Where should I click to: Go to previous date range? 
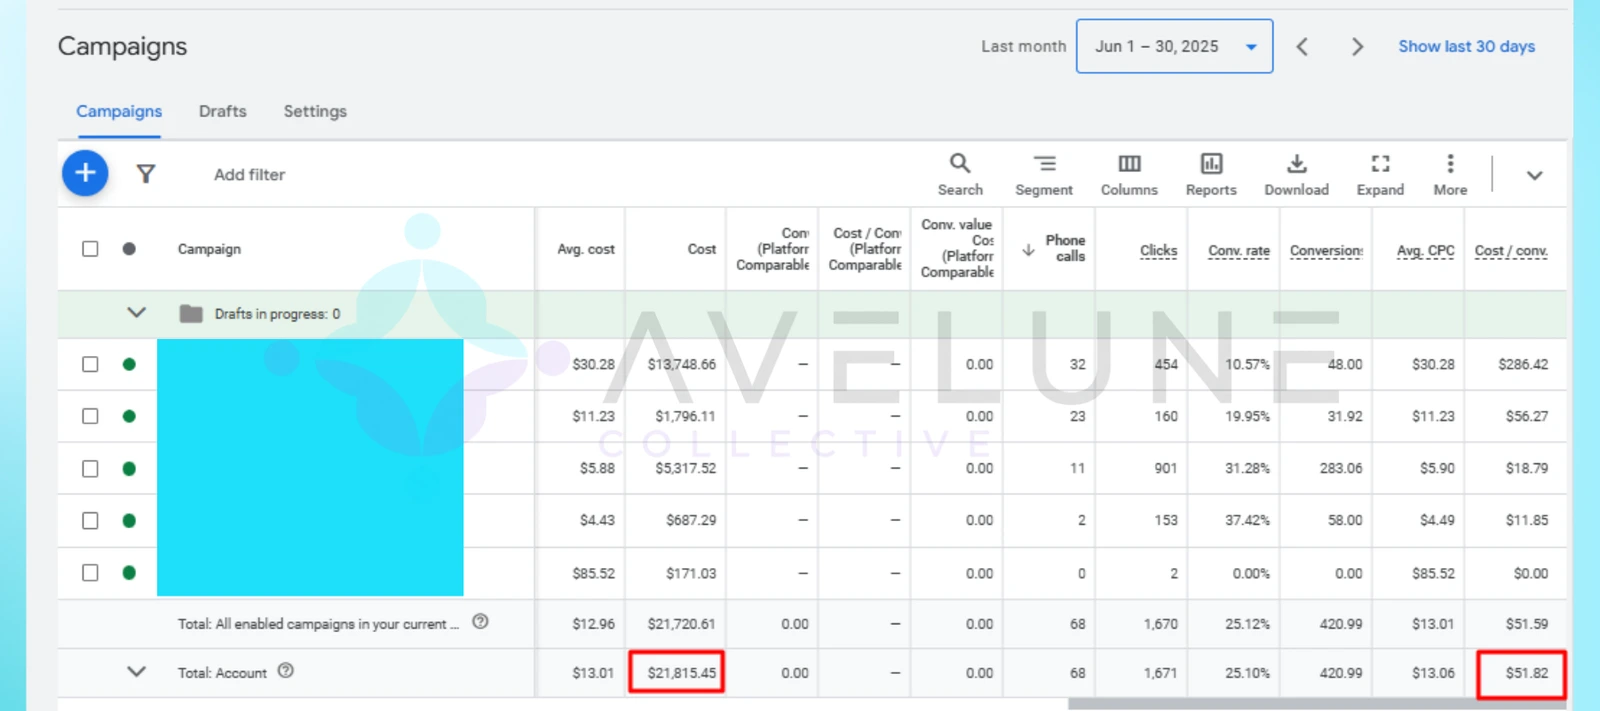pyautogui.click(x=1302, y=46)
